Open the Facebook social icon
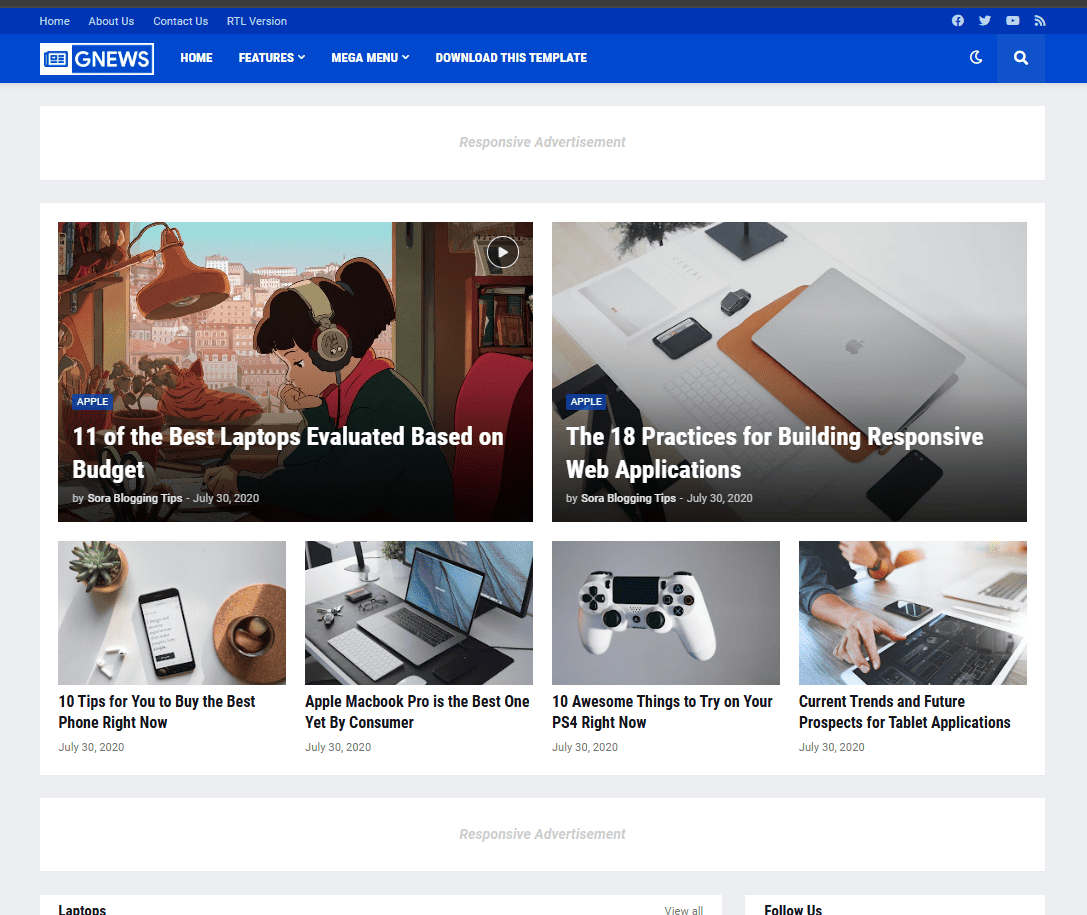Screen dimensions: 1087x915 [x=957, y=21]
